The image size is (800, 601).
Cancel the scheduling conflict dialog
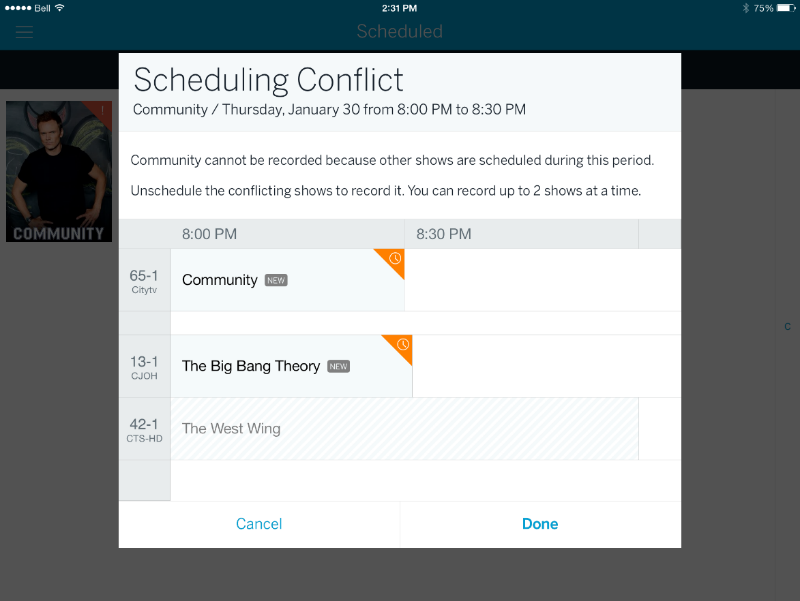pyautogui.click(x=259, y=524)
